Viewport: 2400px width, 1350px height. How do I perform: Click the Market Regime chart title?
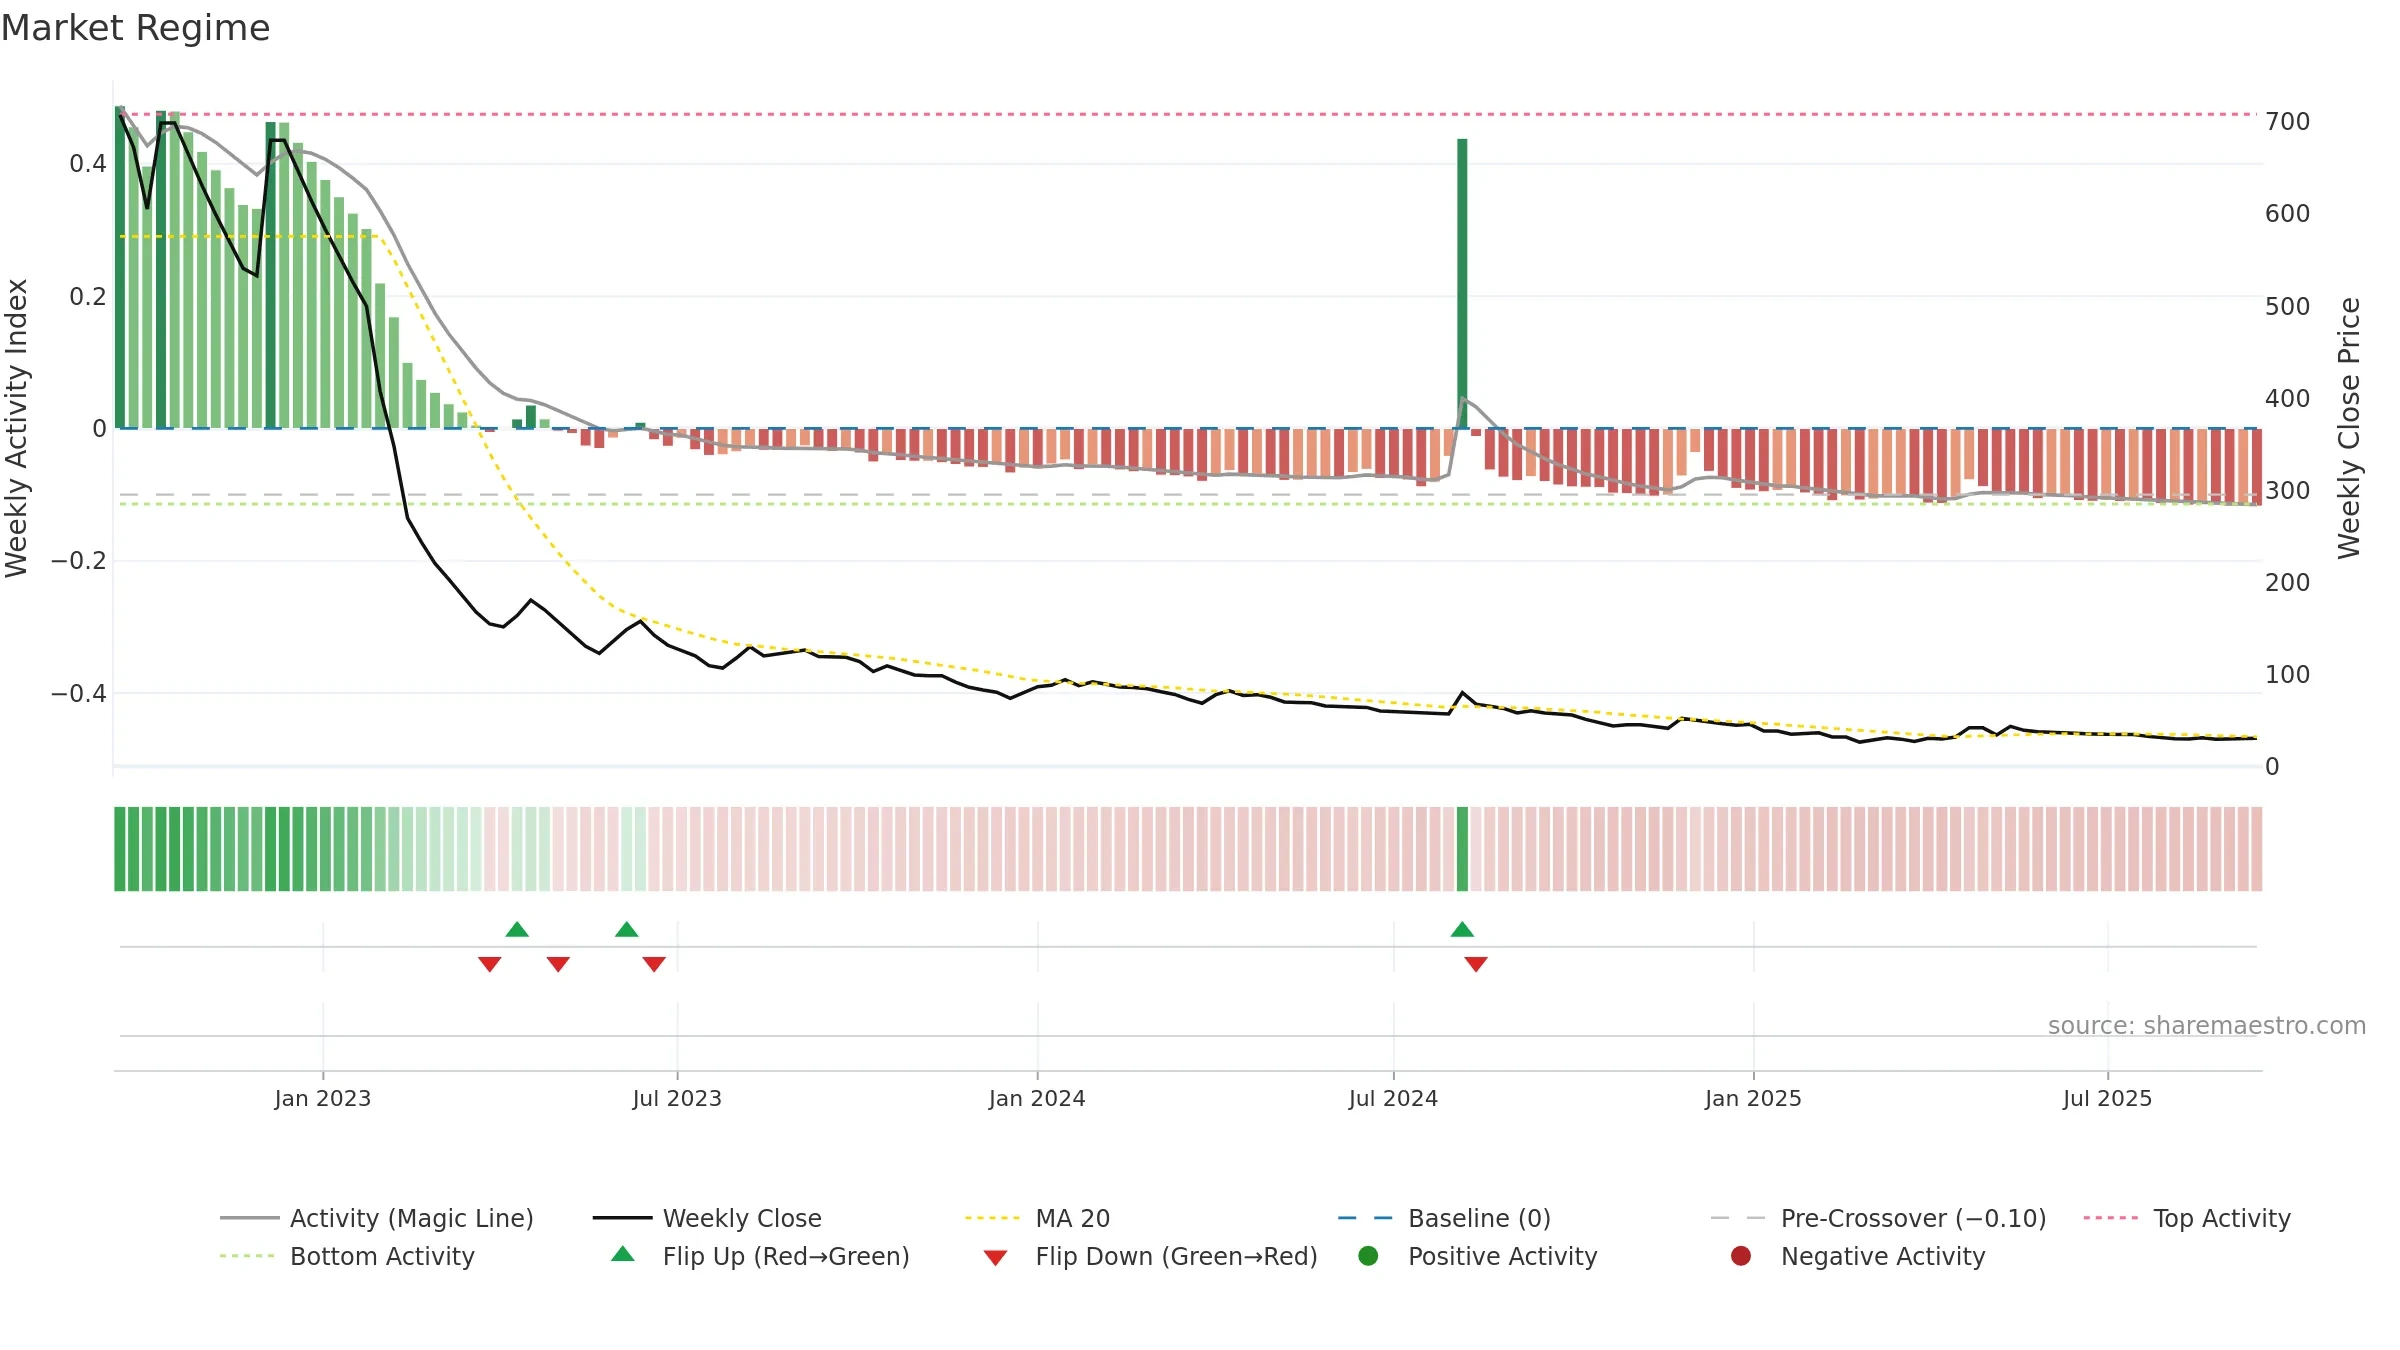coord(135,28)
